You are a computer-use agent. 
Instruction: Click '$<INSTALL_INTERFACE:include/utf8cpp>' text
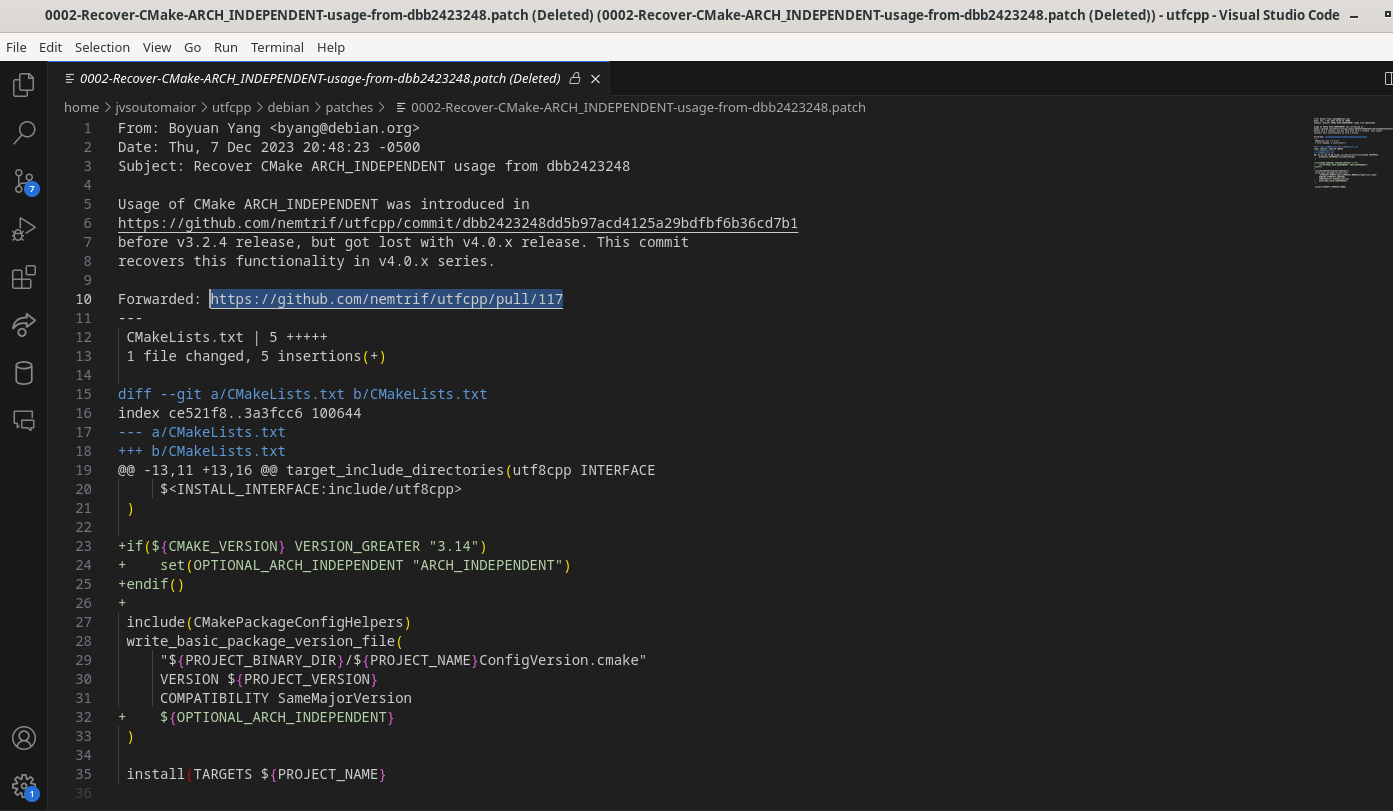click(x=311, y=489)
